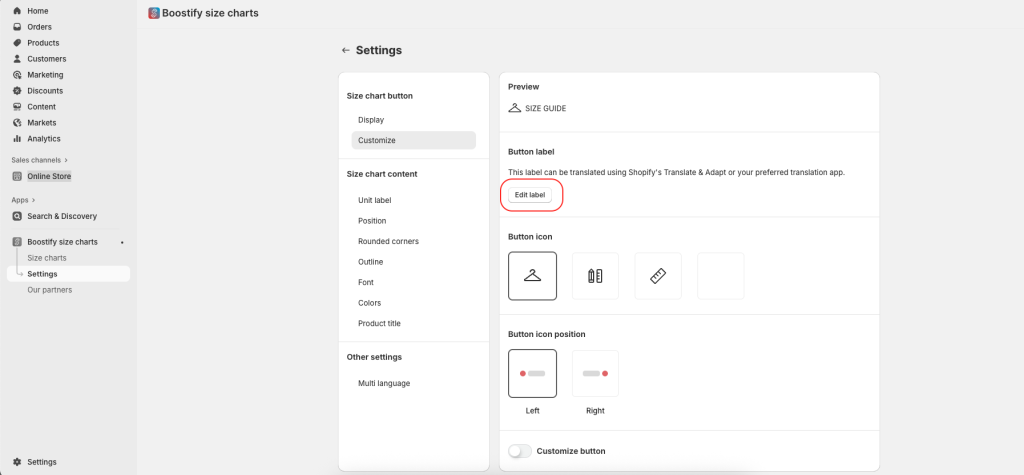
Task: Click the Marketing target icon
Action: (x=17, y=75)
